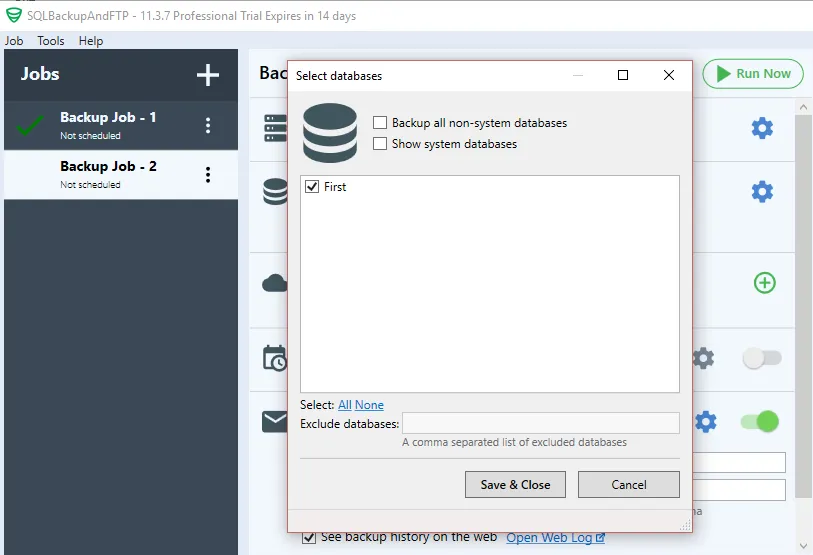Click the Save & Close button

515,484
